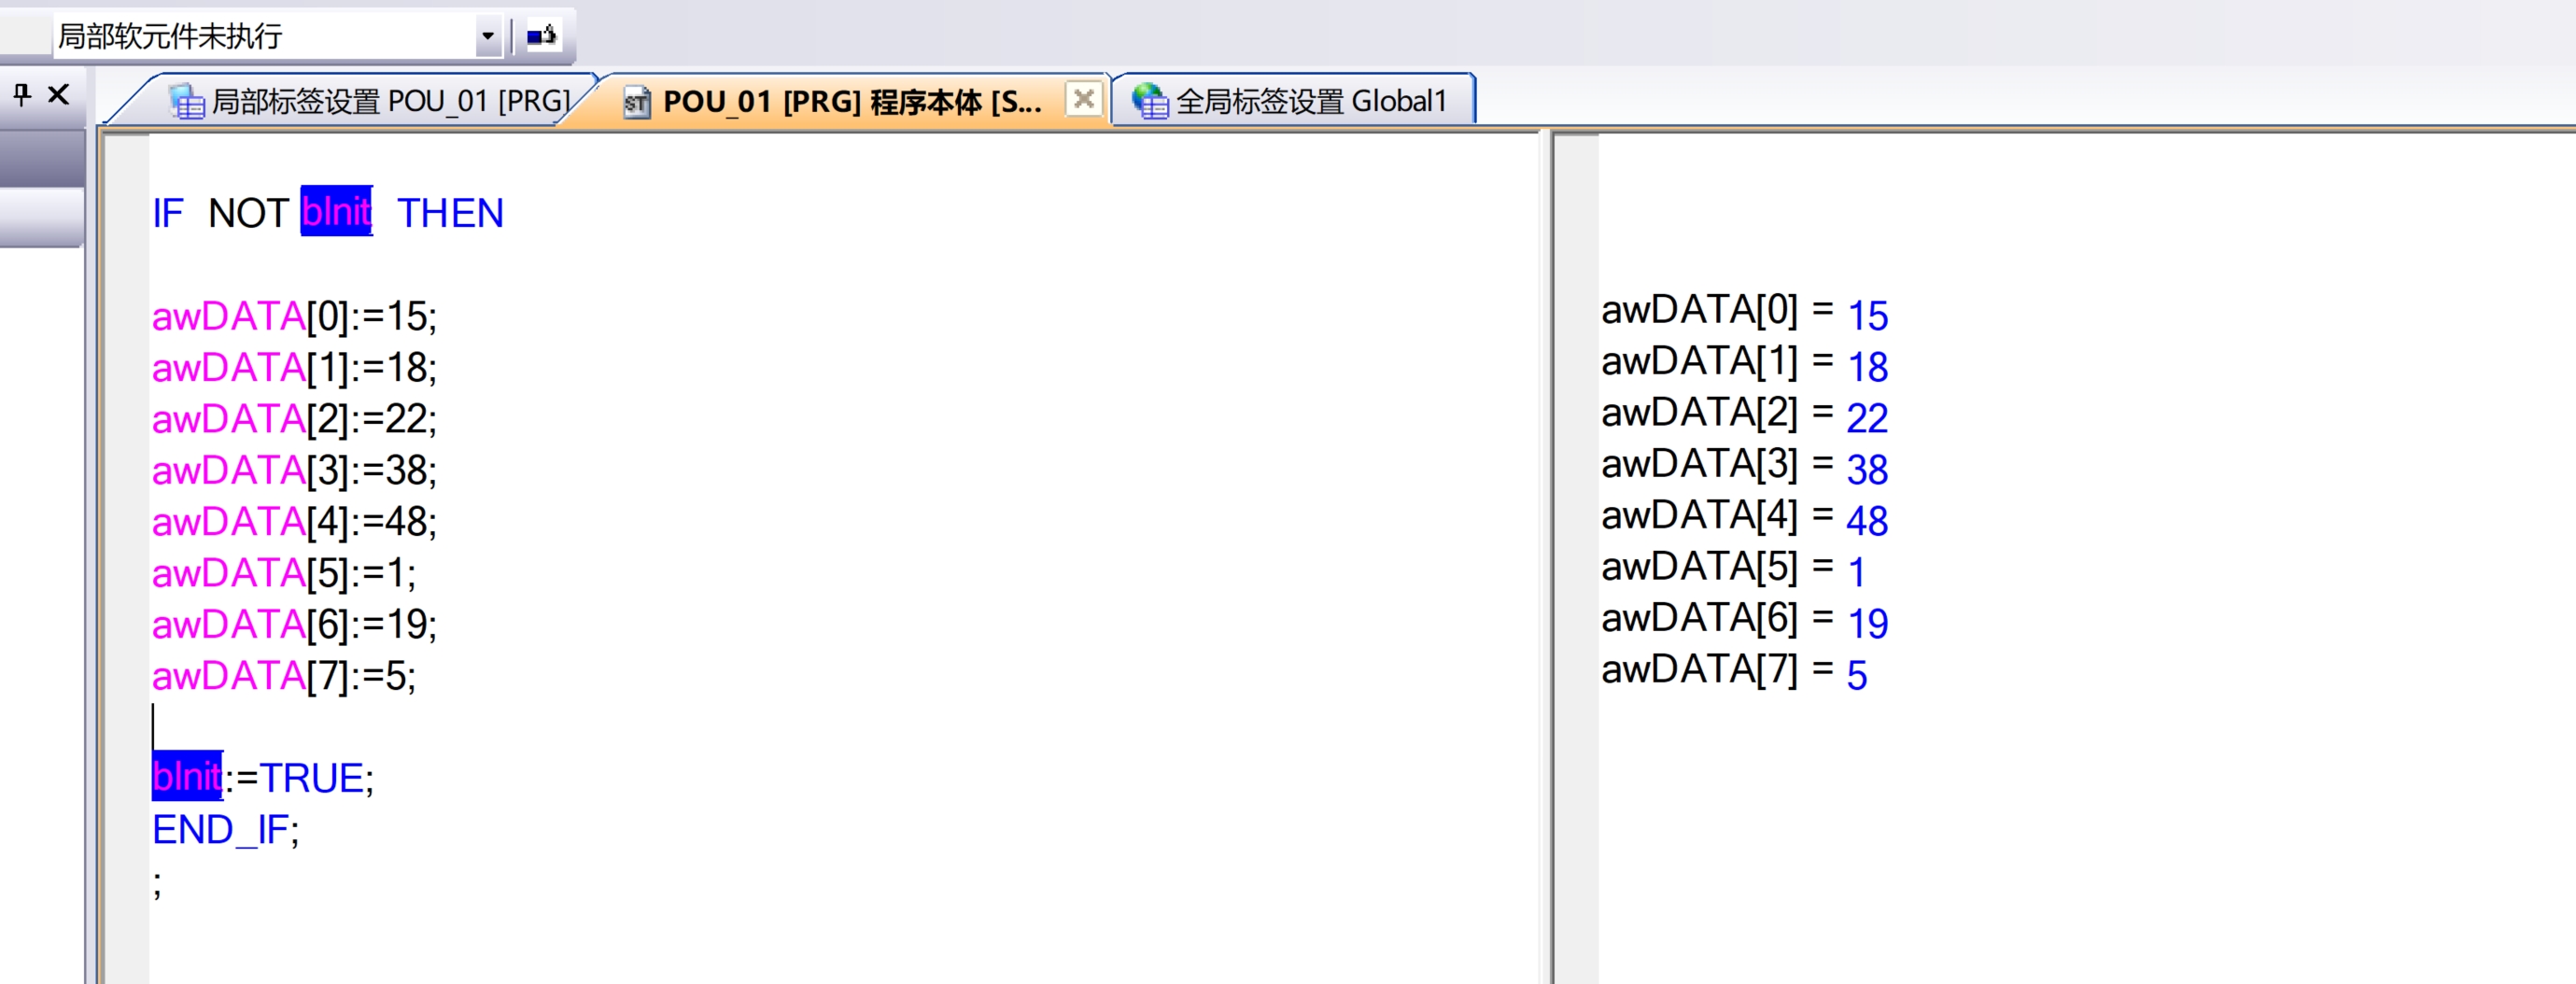Click the ST icon on the POU_01 程序本体 tab

pyautogui.click(x=636, y=102)
